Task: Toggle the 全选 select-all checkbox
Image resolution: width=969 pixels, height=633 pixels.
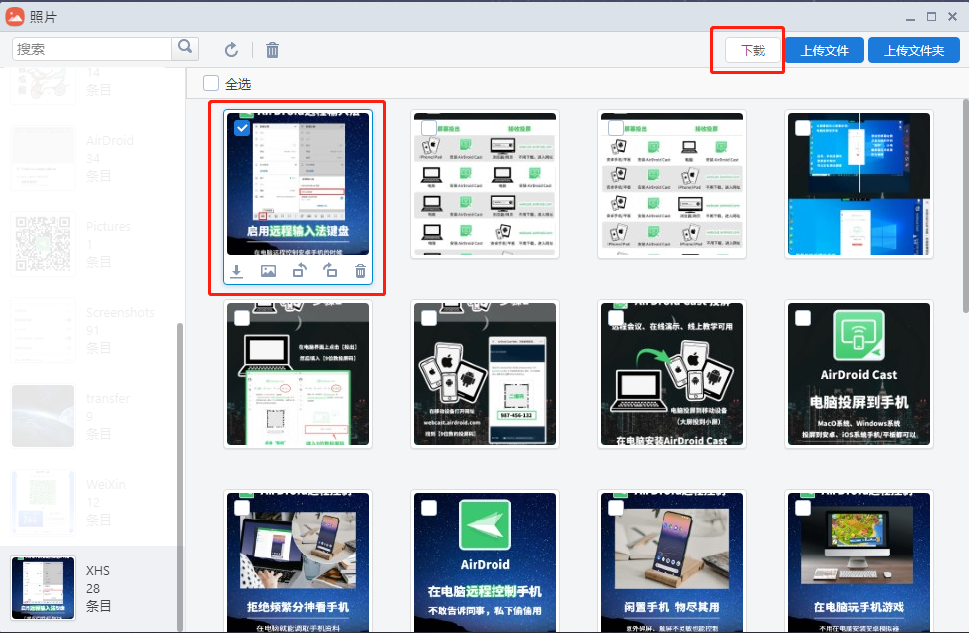Action: (x=211, y=84)
